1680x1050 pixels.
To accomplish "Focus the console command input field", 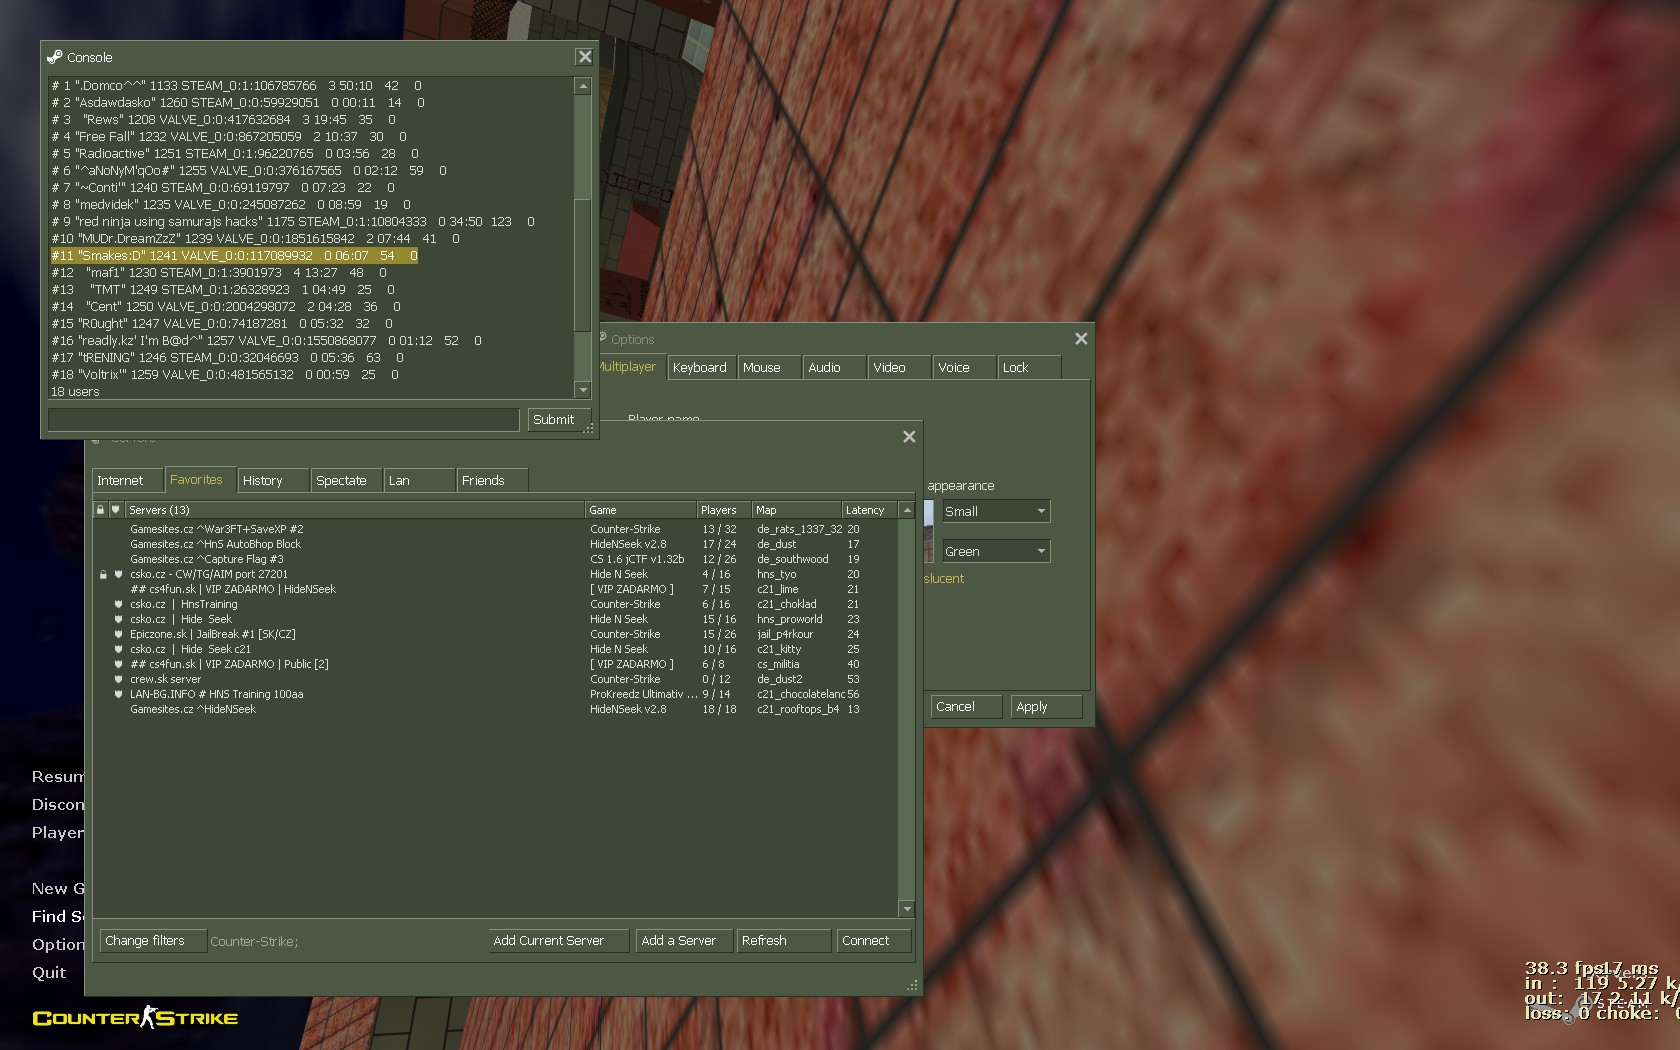I will pyautogui.click(x=283, y=420).
